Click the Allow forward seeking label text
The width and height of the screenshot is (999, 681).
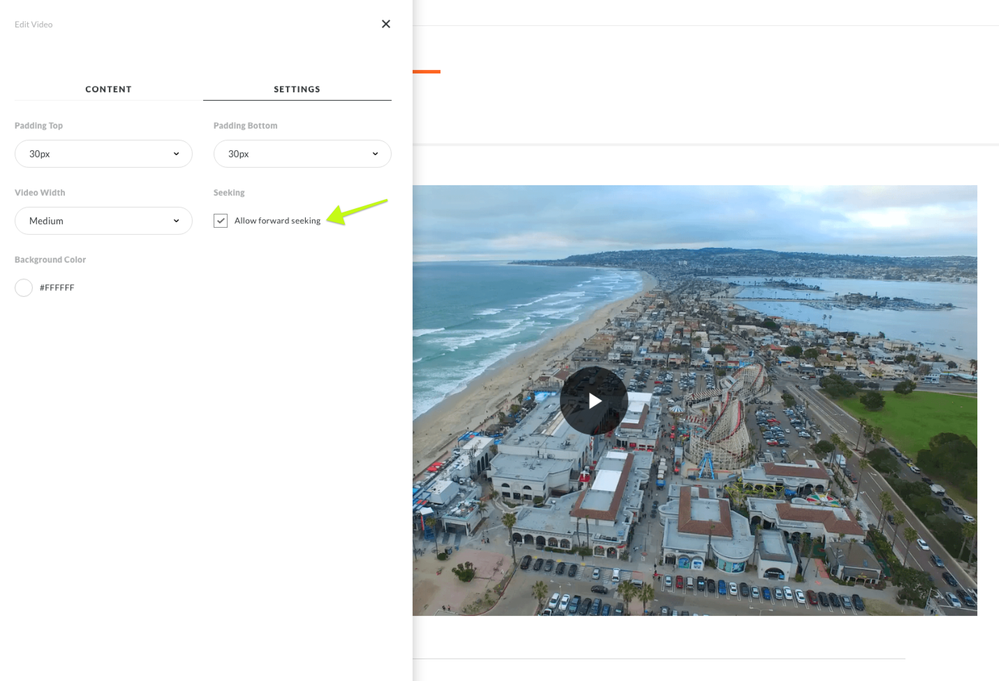(277, 221)
